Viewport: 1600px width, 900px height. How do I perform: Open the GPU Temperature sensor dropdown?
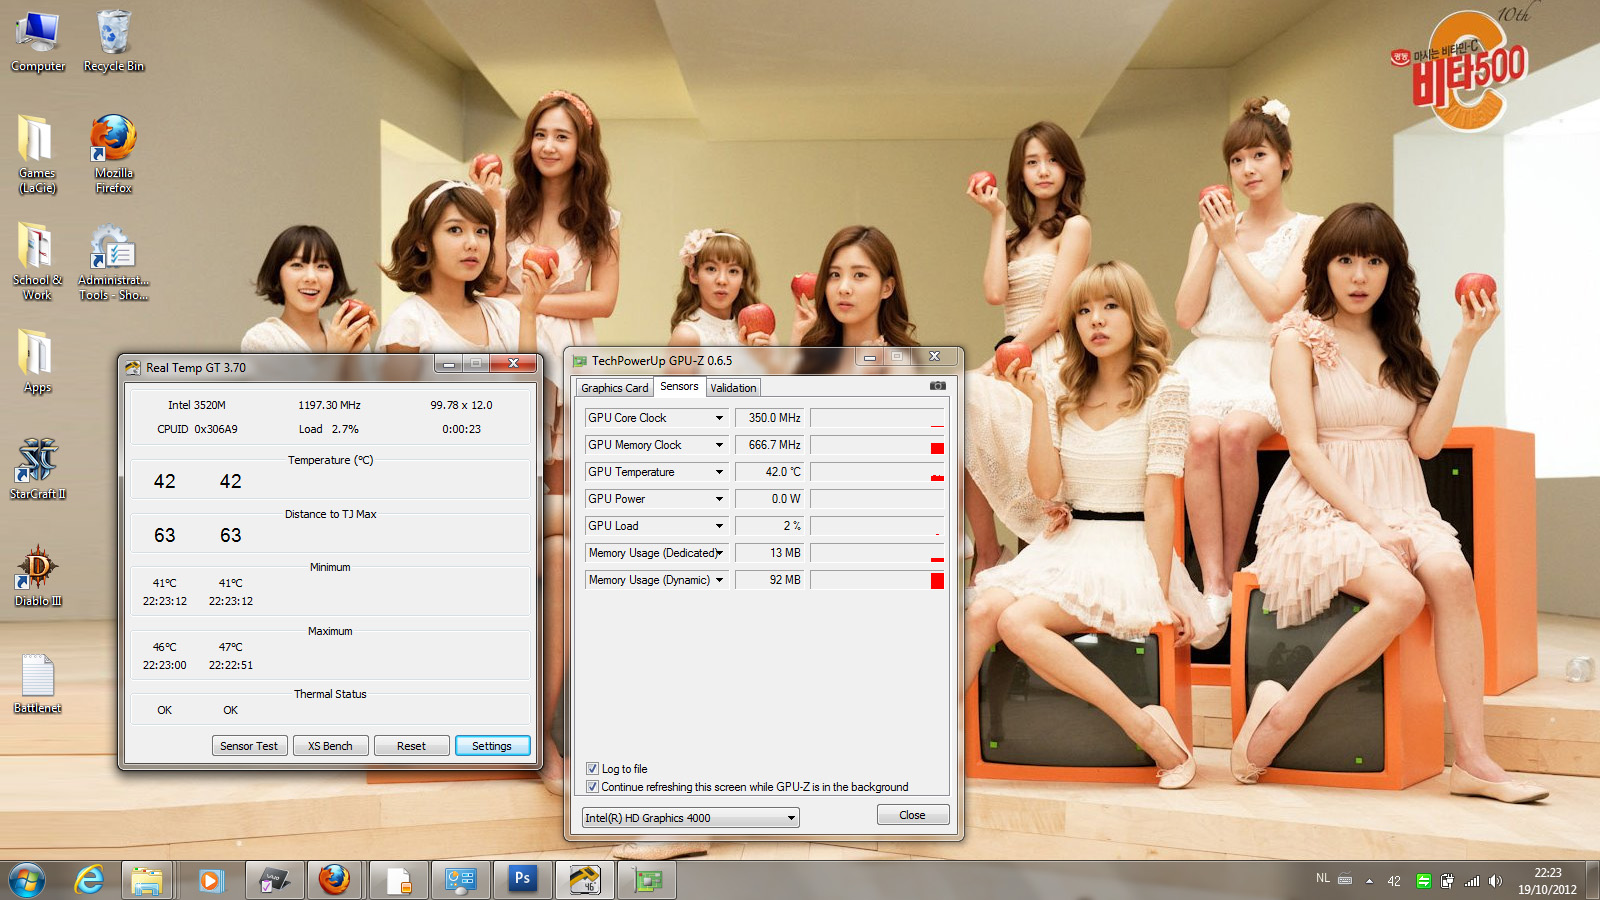click(x=718, y=472)
